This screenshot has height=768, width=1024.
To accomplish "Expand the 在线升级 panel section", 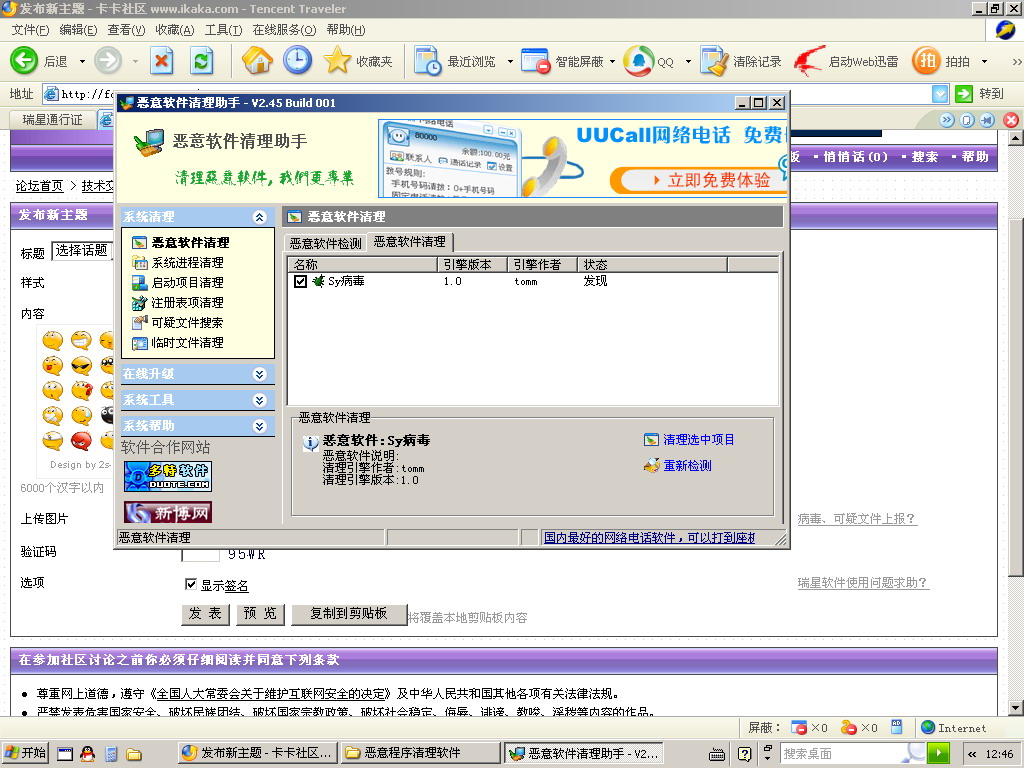I will coord(259,374).
